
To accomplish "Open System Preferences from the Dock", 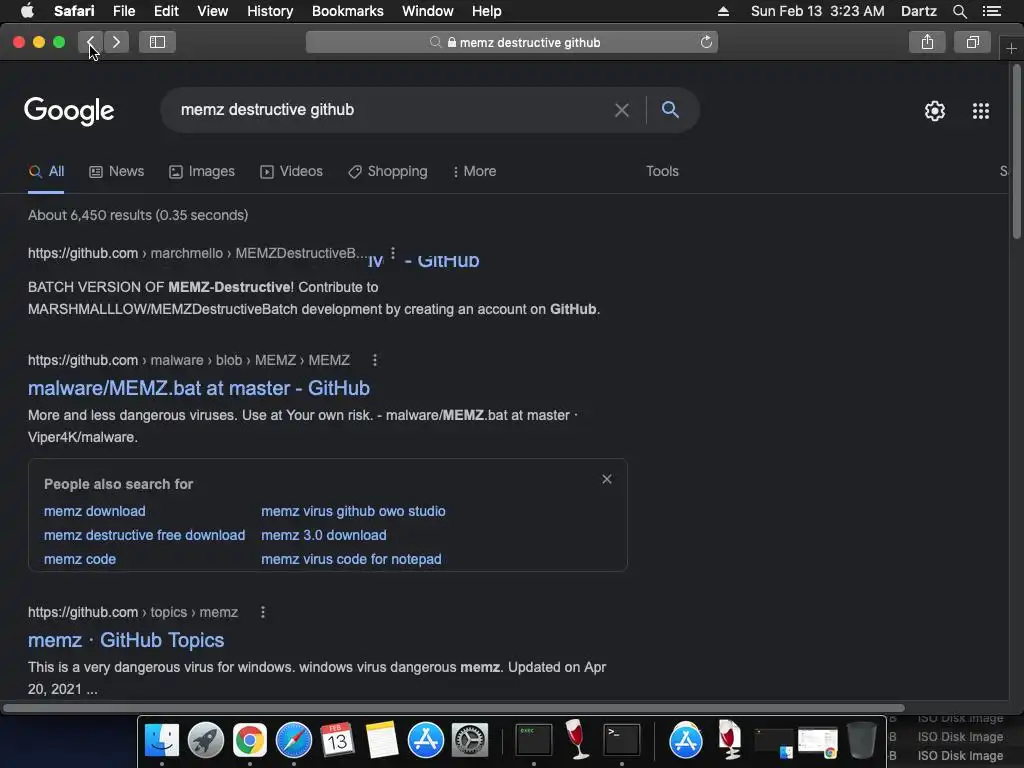I will tap(470, 741).
